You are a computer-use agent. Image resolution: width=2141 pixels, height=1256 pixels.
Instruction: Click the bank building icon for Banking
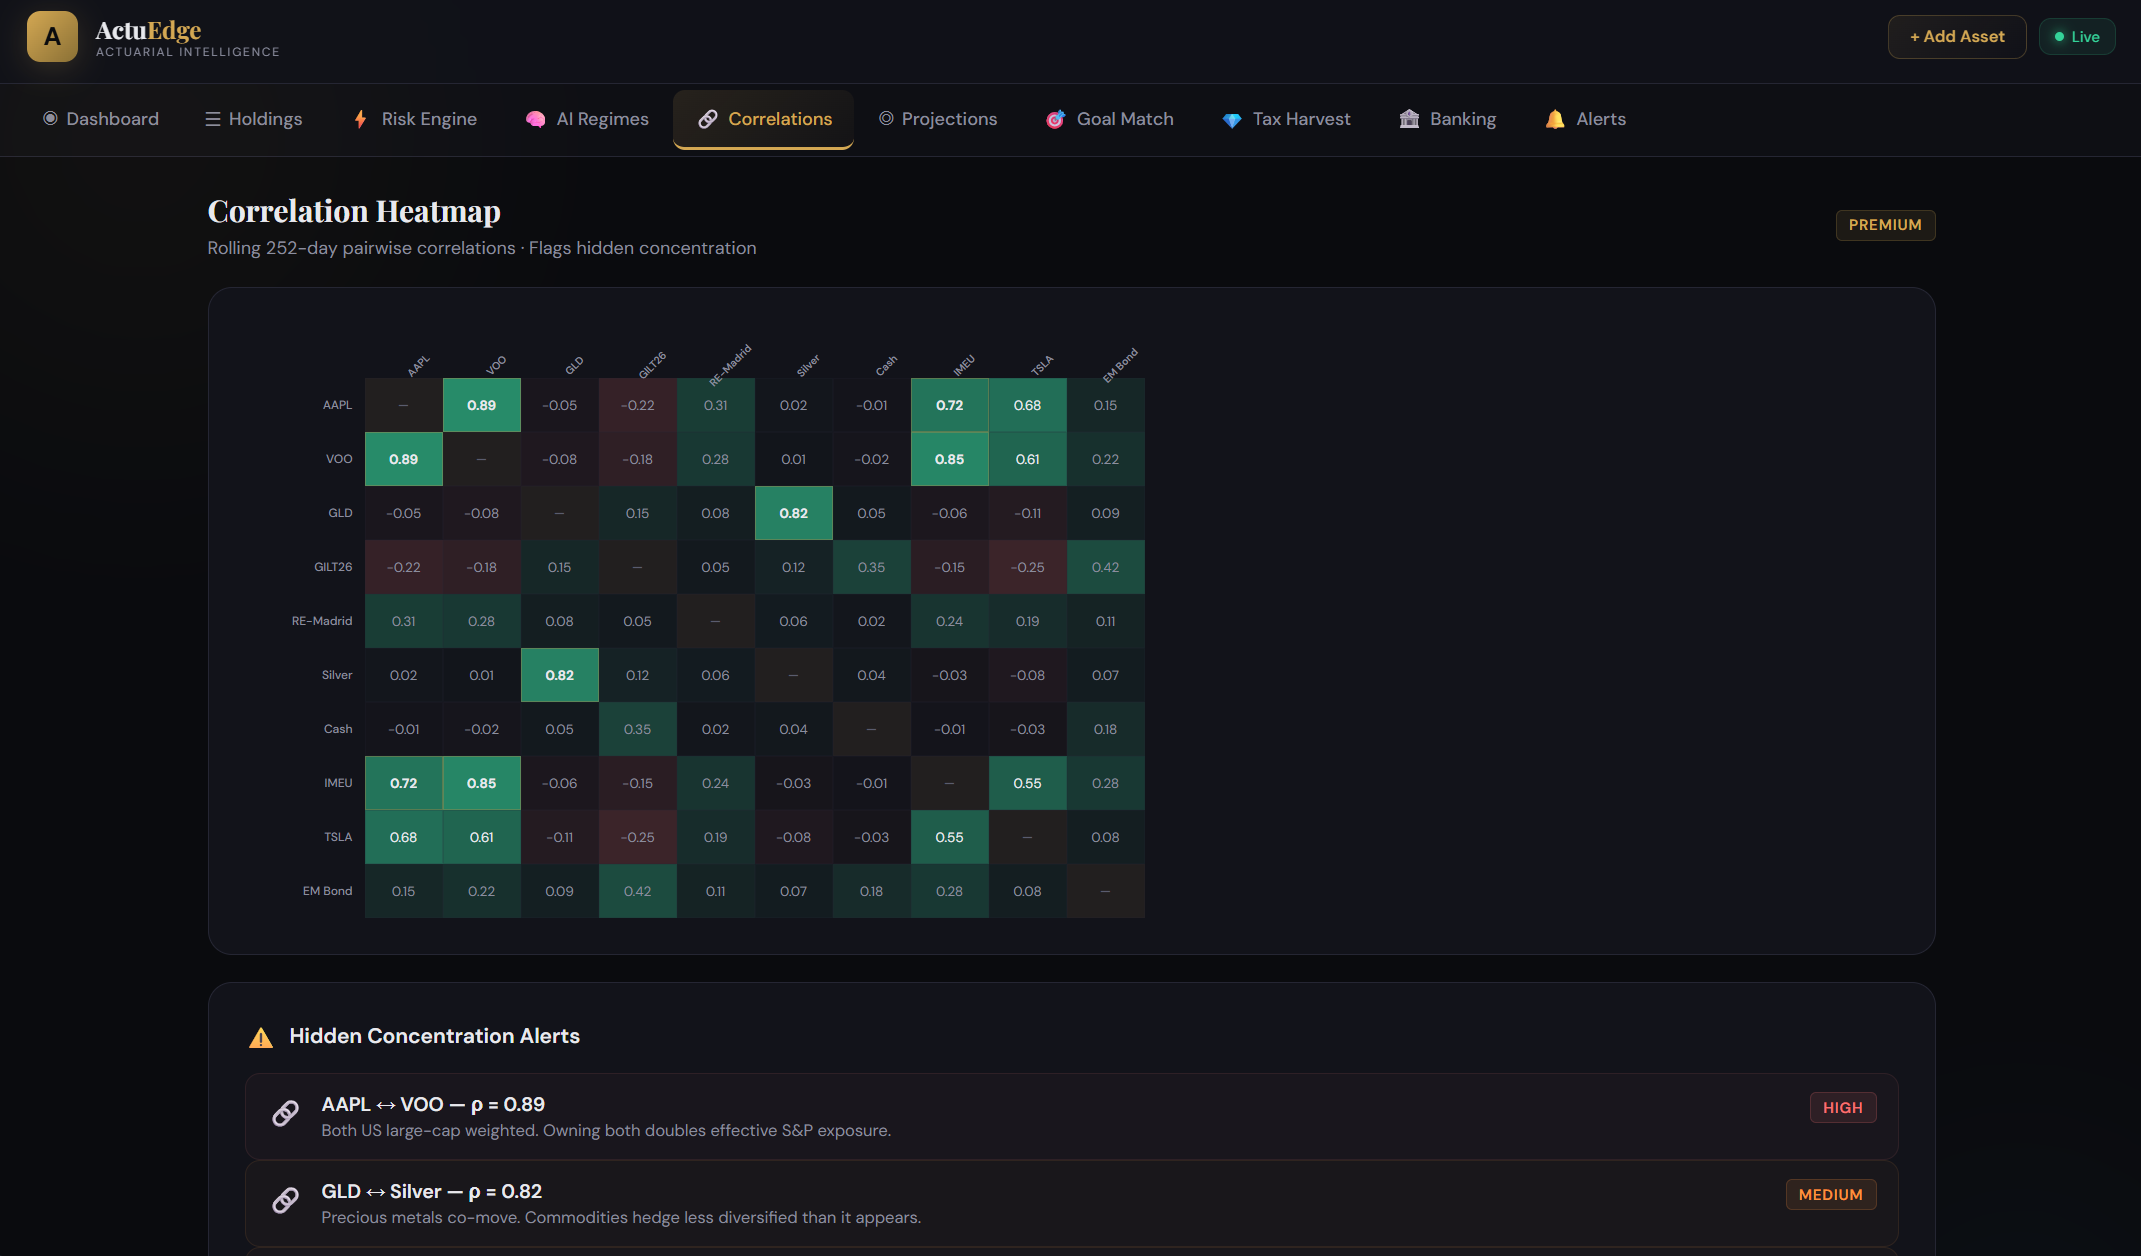tap(1409, 119)
